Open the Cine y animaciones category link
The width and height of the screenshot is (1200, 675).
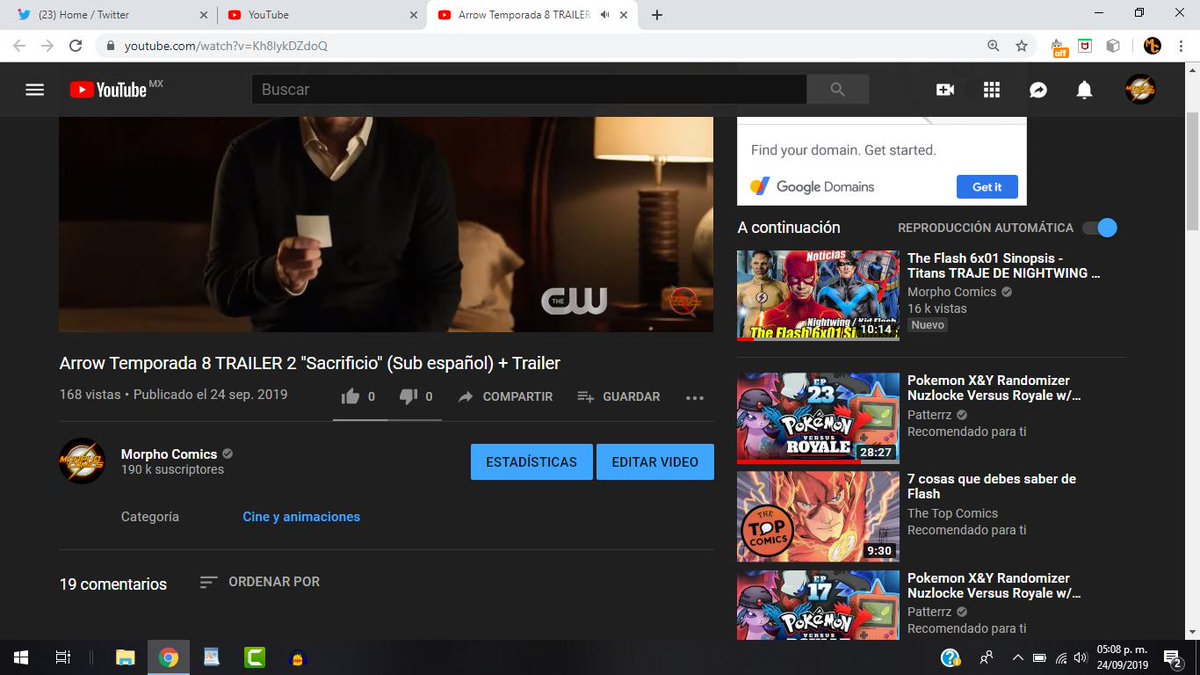point(301,517)
